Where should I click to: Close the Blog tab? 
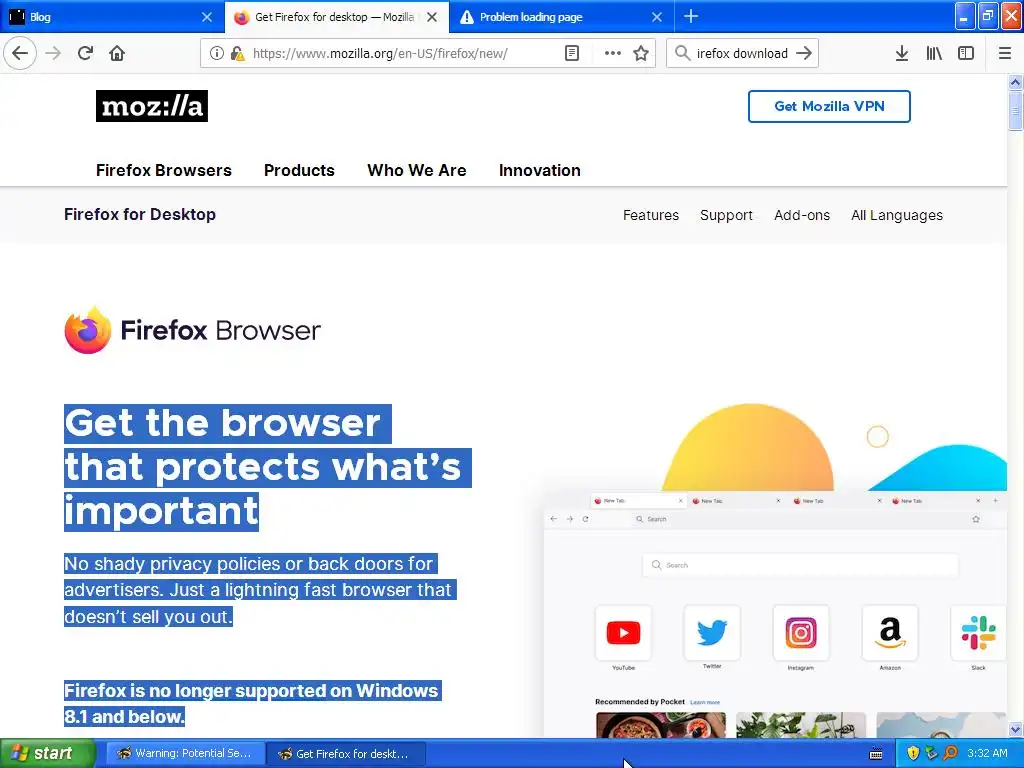coord(207,17)
